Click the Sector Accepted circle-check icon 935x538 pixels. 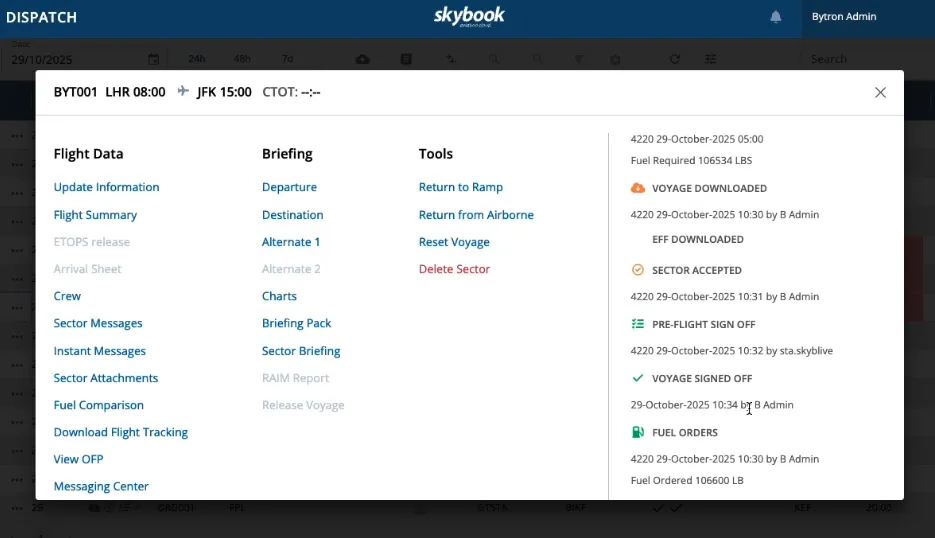pos(638,270)
